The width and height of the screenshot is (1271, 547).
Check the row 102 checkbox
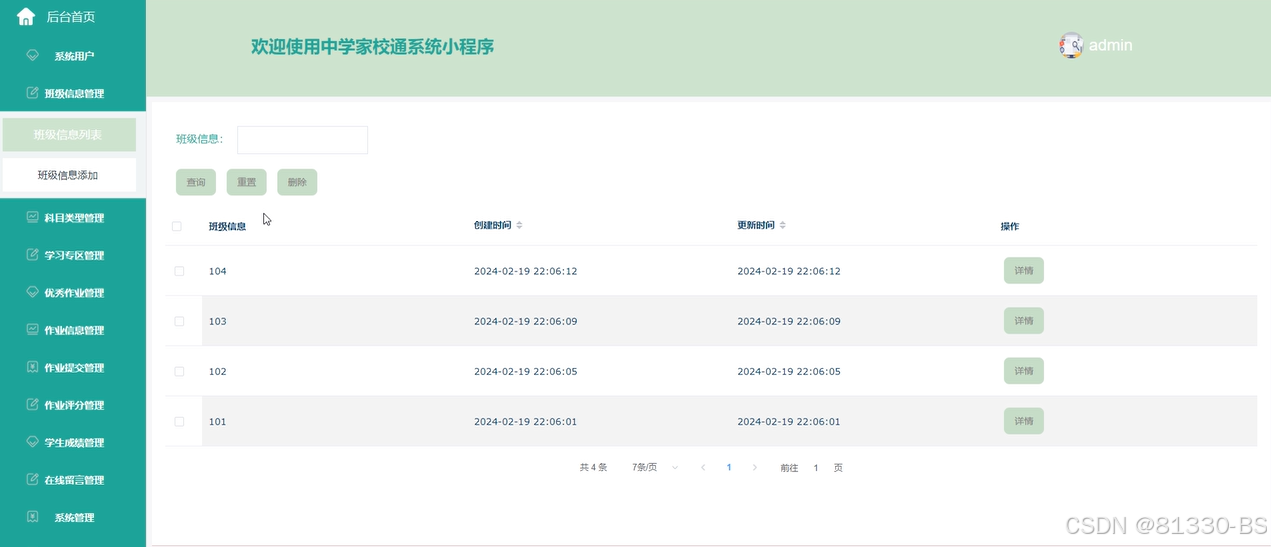[x=179, y=371]
